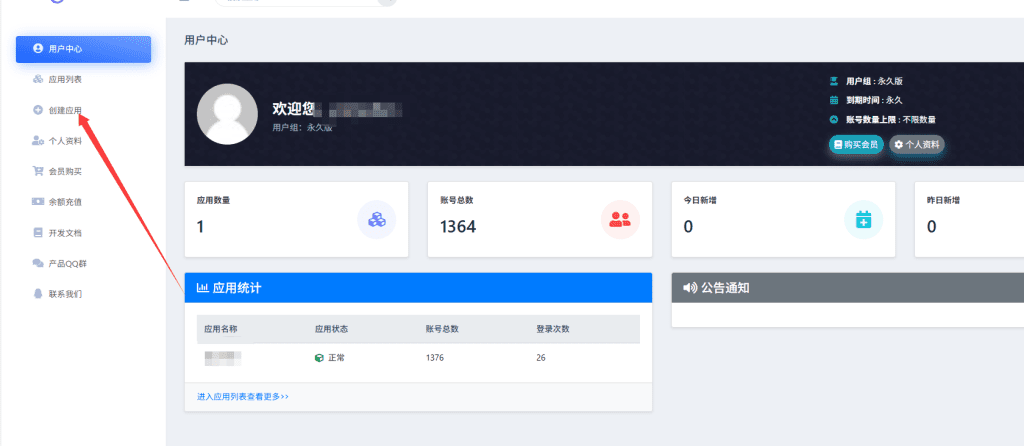Click the 个人资料 button in banner
Viewport: 1024px width, 446px height.
(x=917, y=144)
